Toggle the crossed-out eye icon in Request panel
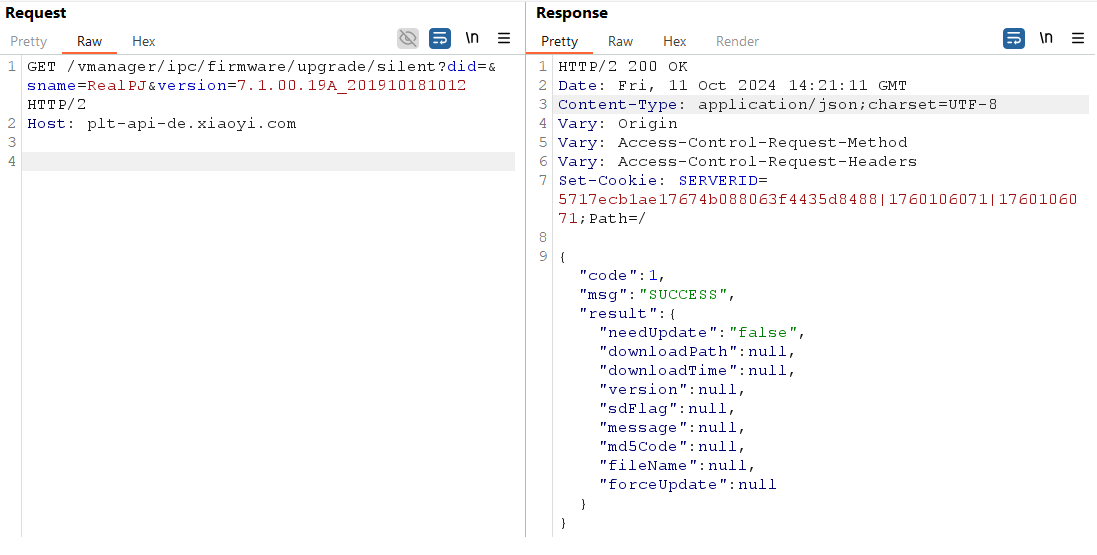 [x=408, y=39]
